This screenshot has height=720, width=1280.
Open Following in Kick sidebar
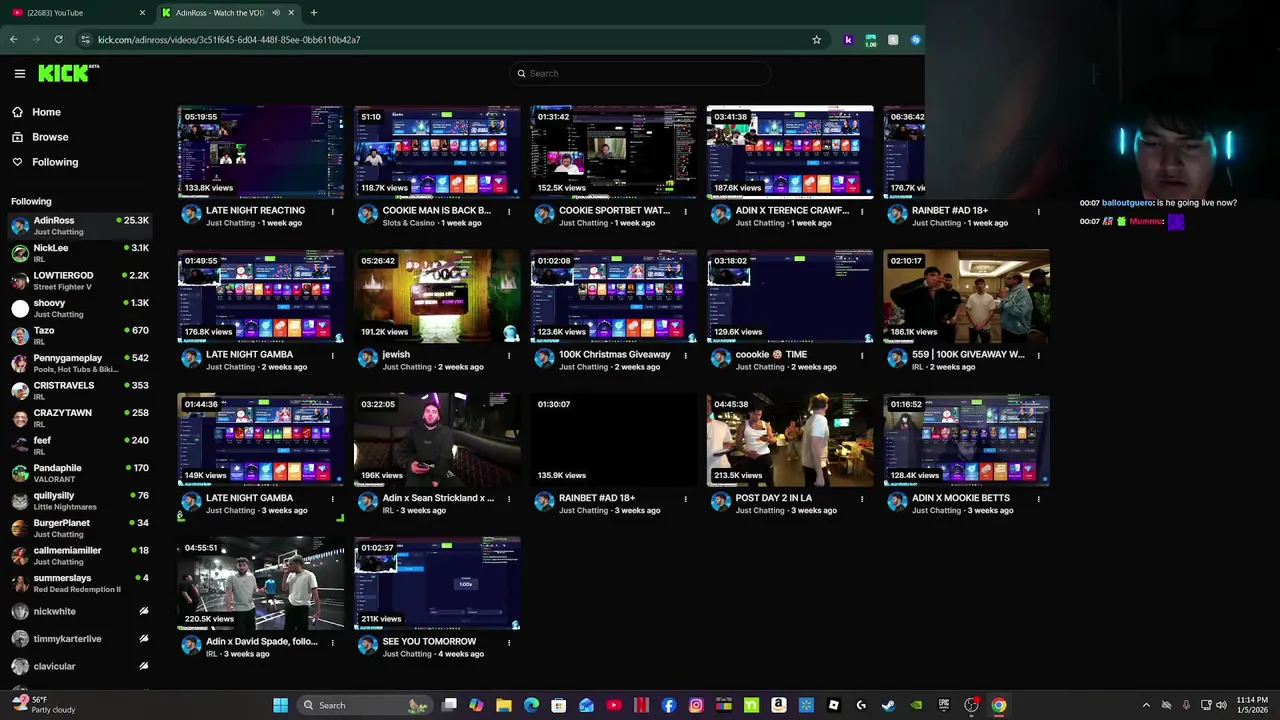55,162
